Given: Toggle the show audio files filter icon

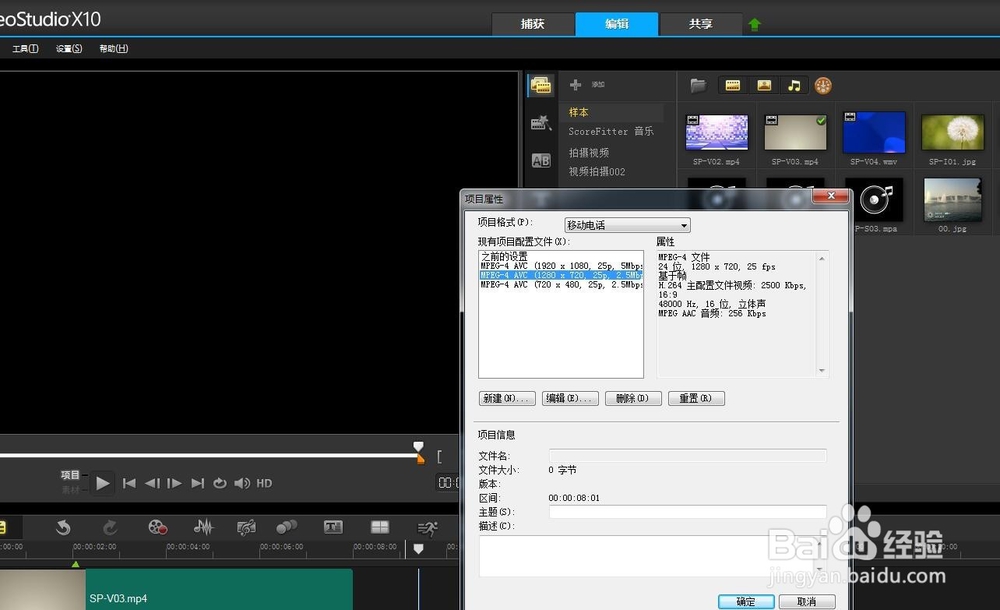Looking at the screenshot, I should 794,85.
